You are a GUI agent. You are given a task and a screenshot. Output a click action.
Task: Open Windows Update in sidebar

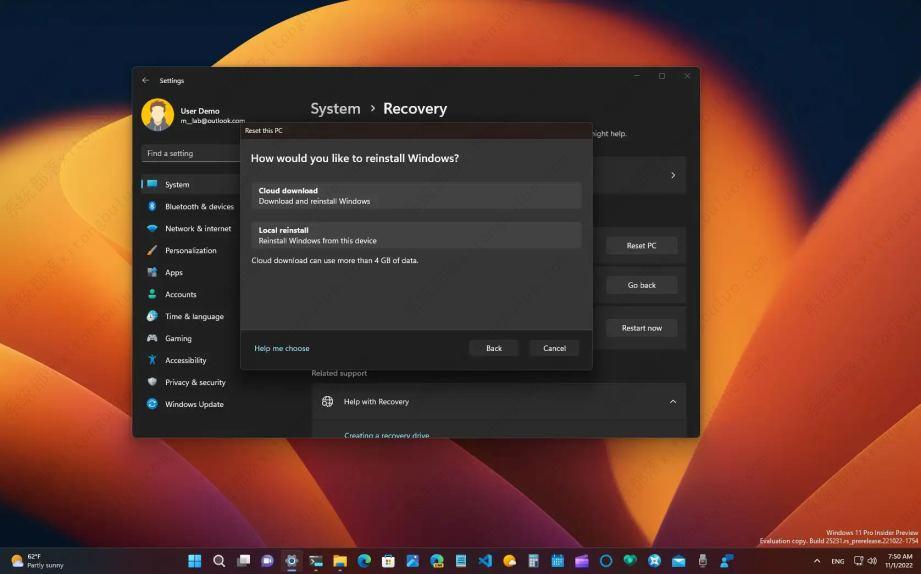click(x=193, y=404)
